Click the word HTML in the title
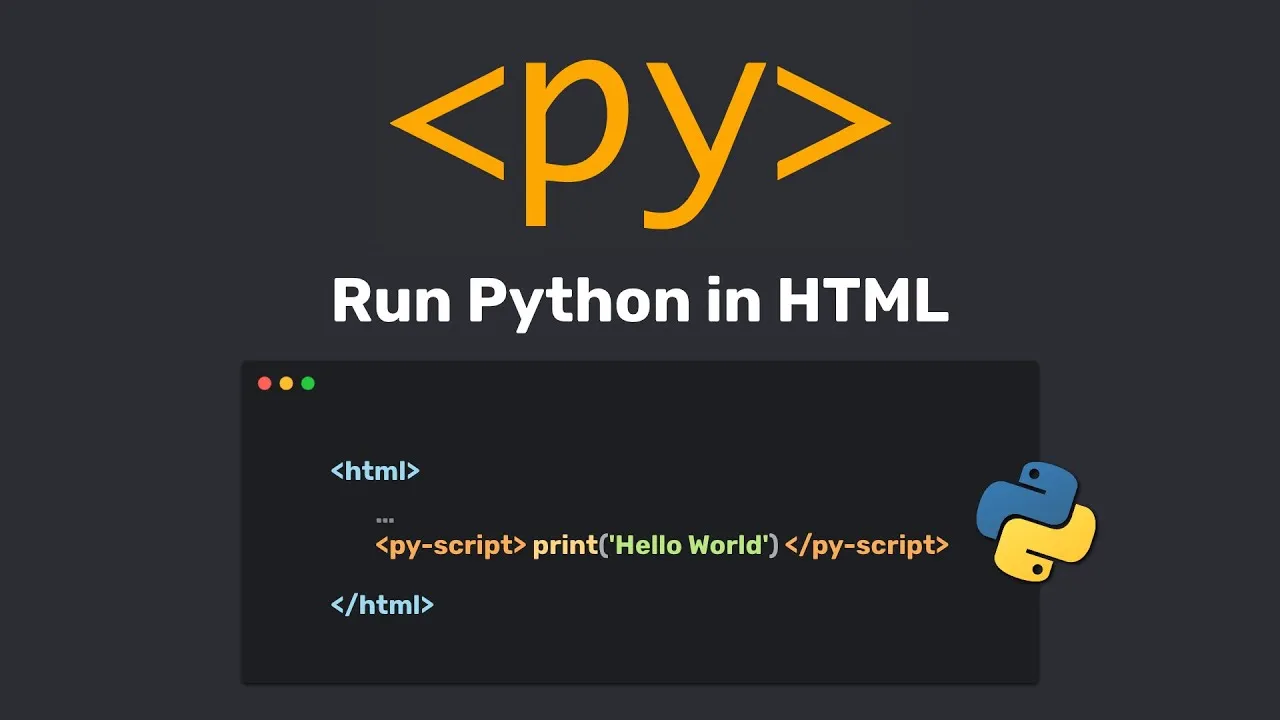The image size is (1280, 720). coord(863,300)
